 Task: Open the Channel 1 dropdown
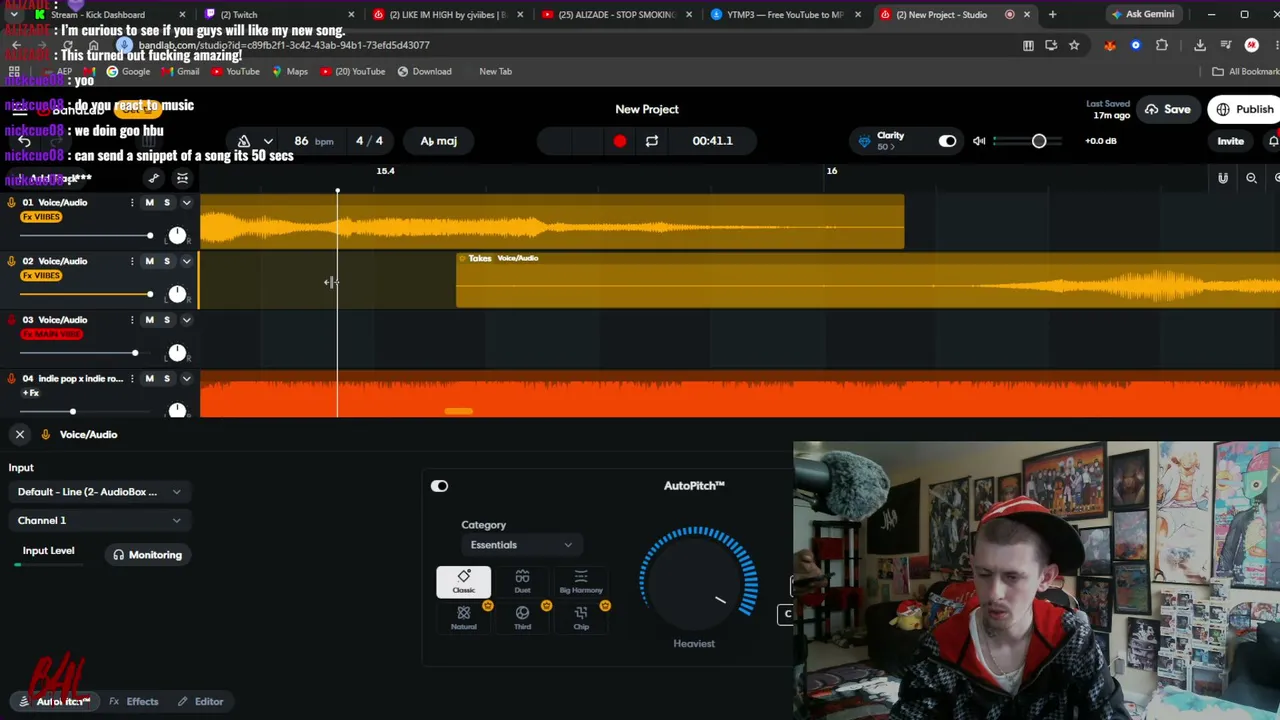(99, 520)
